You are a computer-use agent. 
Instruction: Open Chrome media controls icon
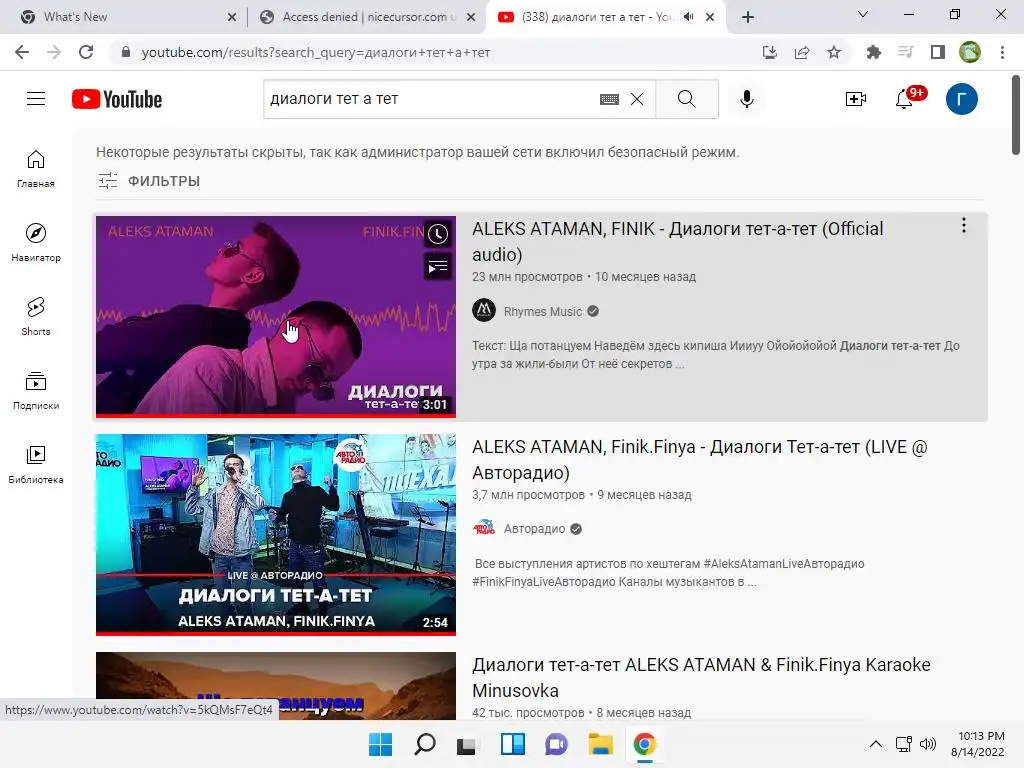(x=905, y=52)
